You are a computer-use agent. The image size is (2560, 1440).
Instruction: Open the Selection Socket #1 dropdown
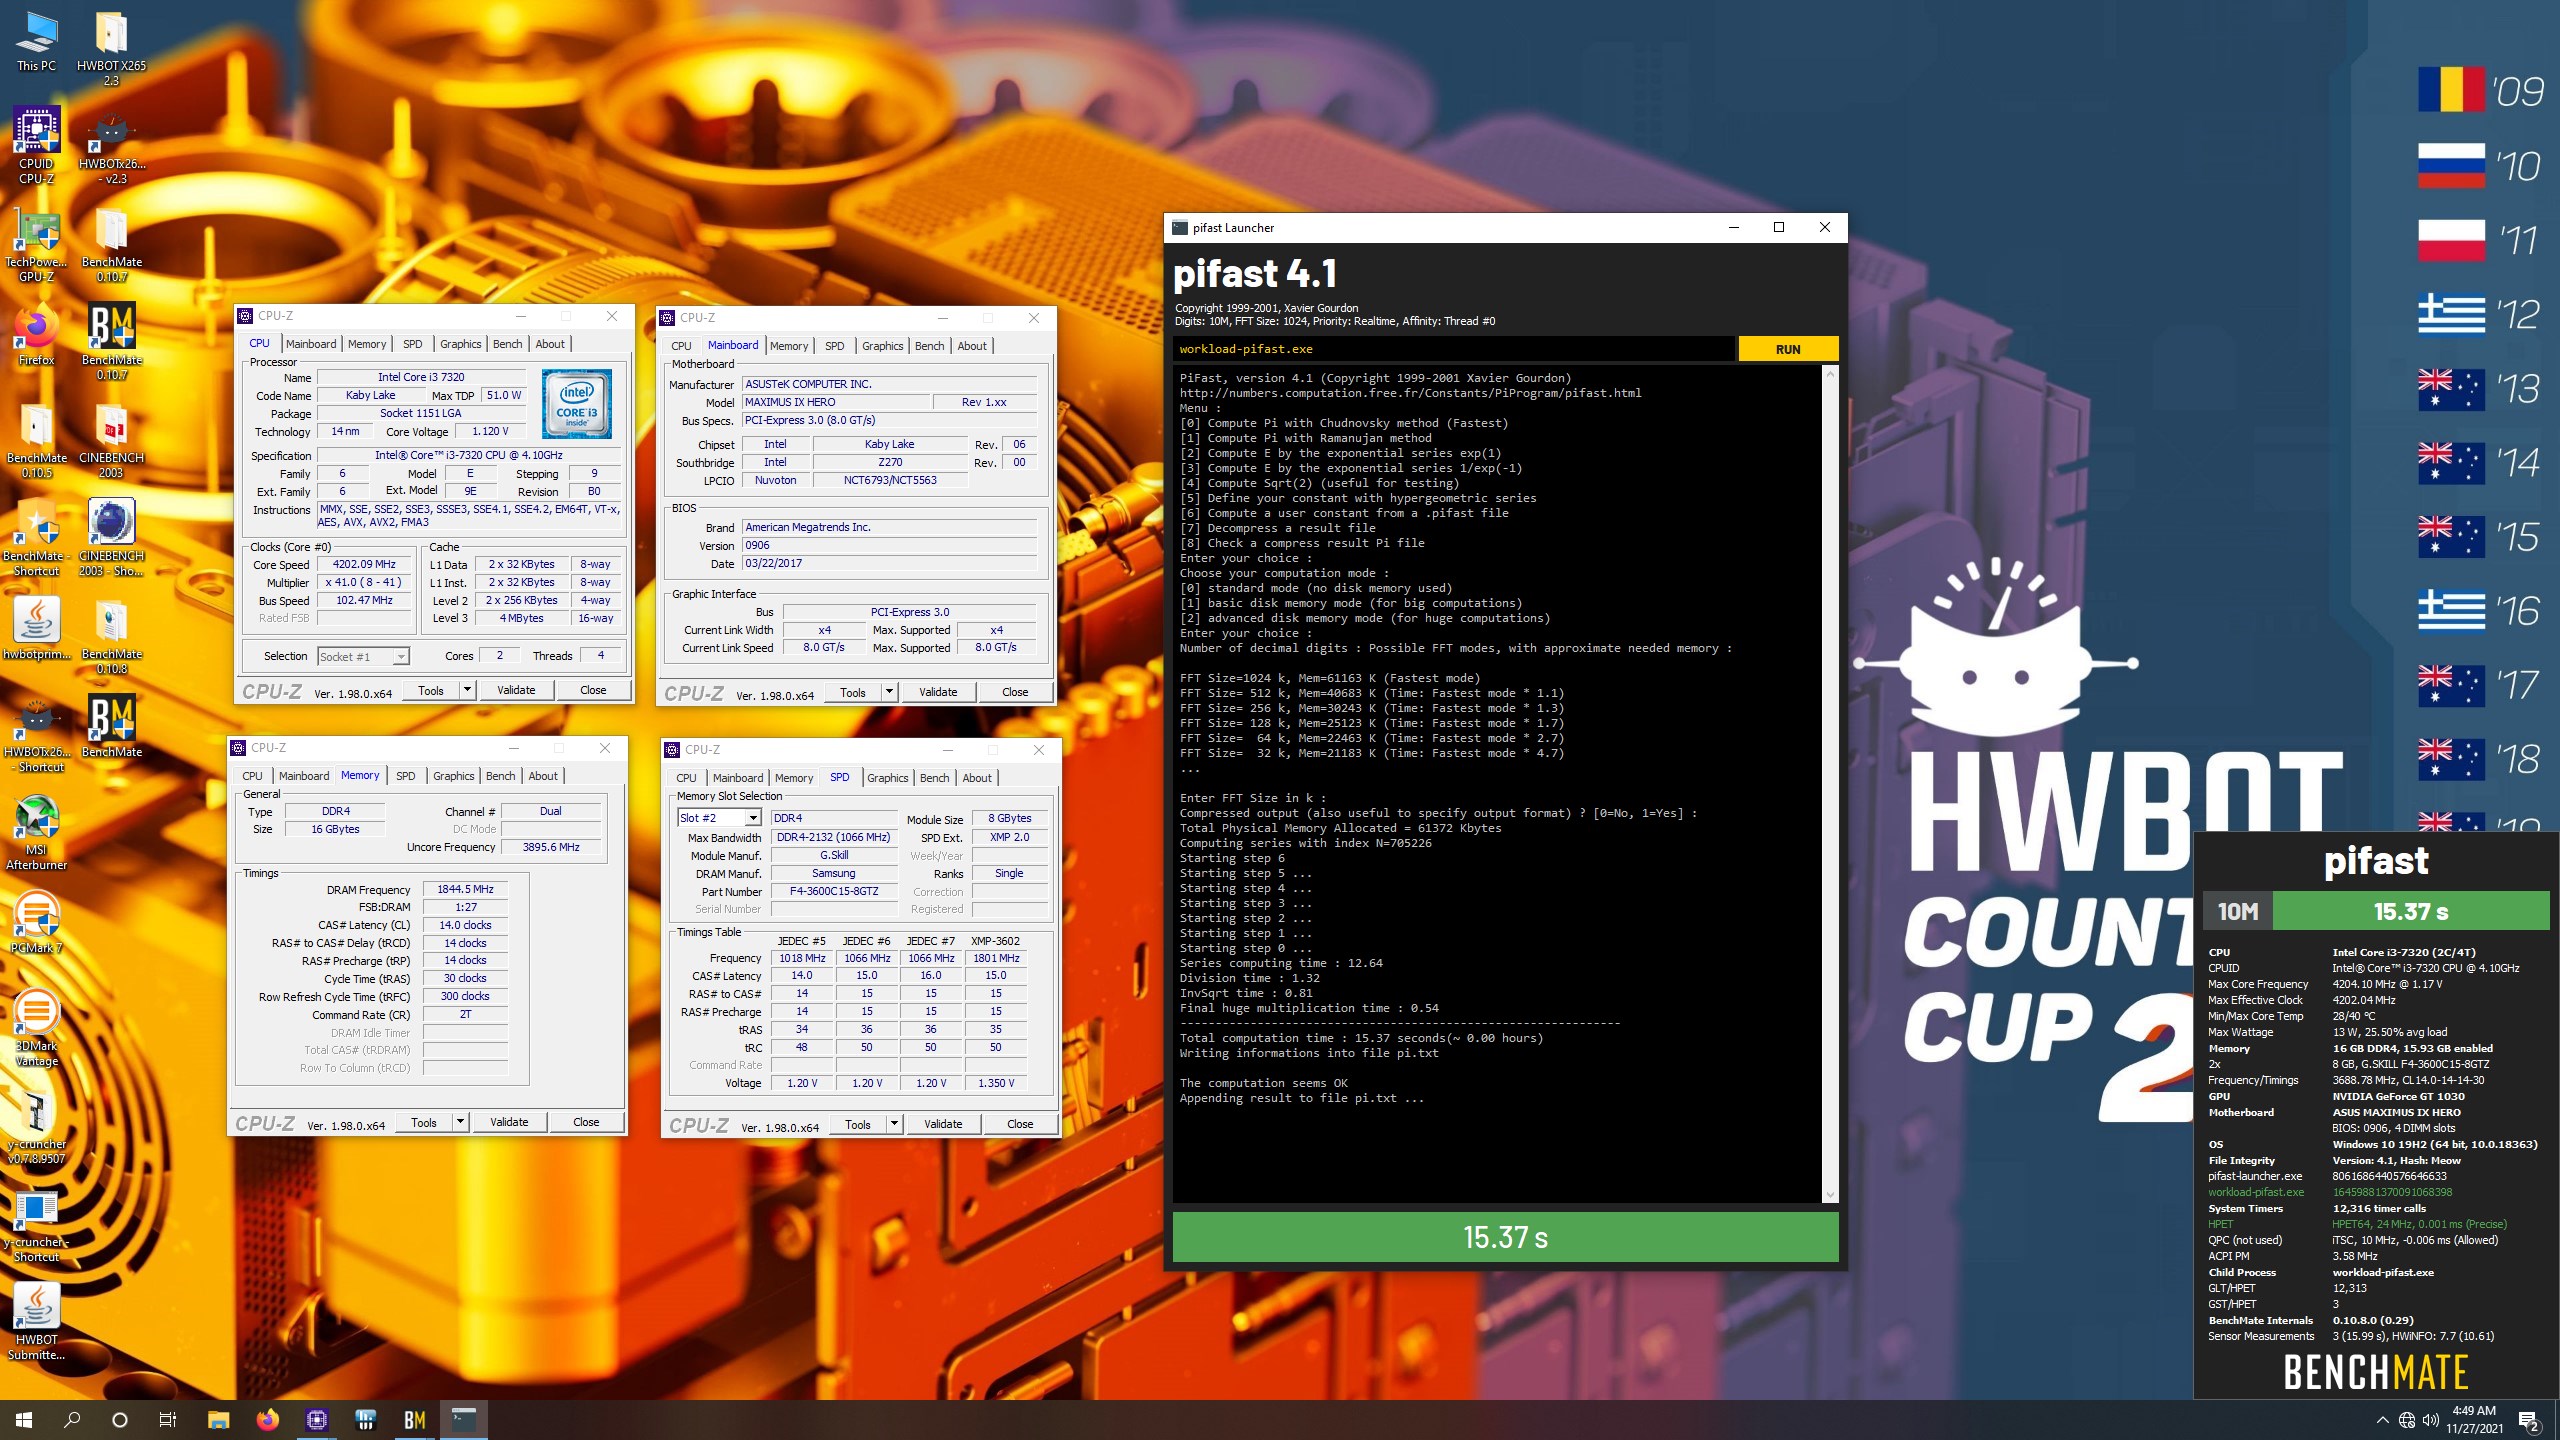click(363, 656)
